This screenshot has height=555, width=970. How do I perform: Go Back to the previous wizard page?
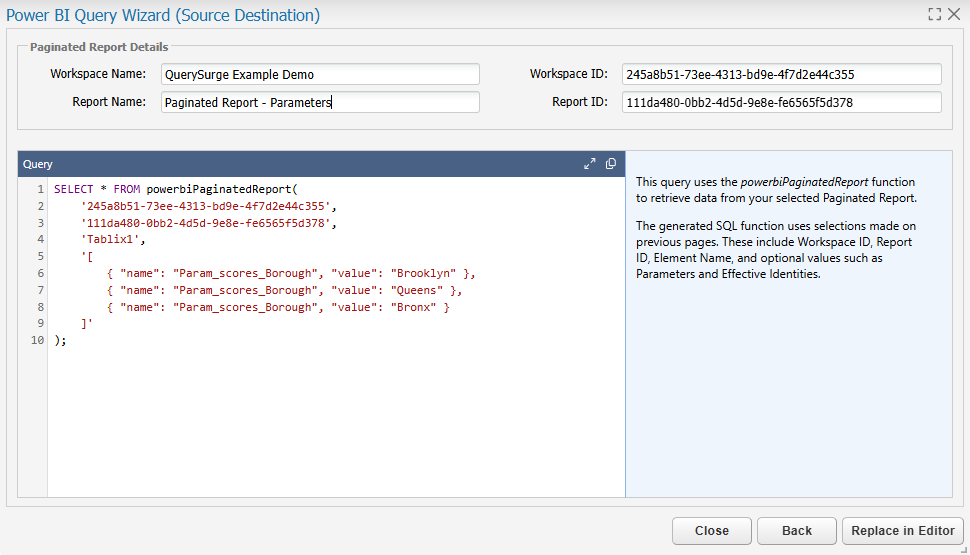pos(797,531)
